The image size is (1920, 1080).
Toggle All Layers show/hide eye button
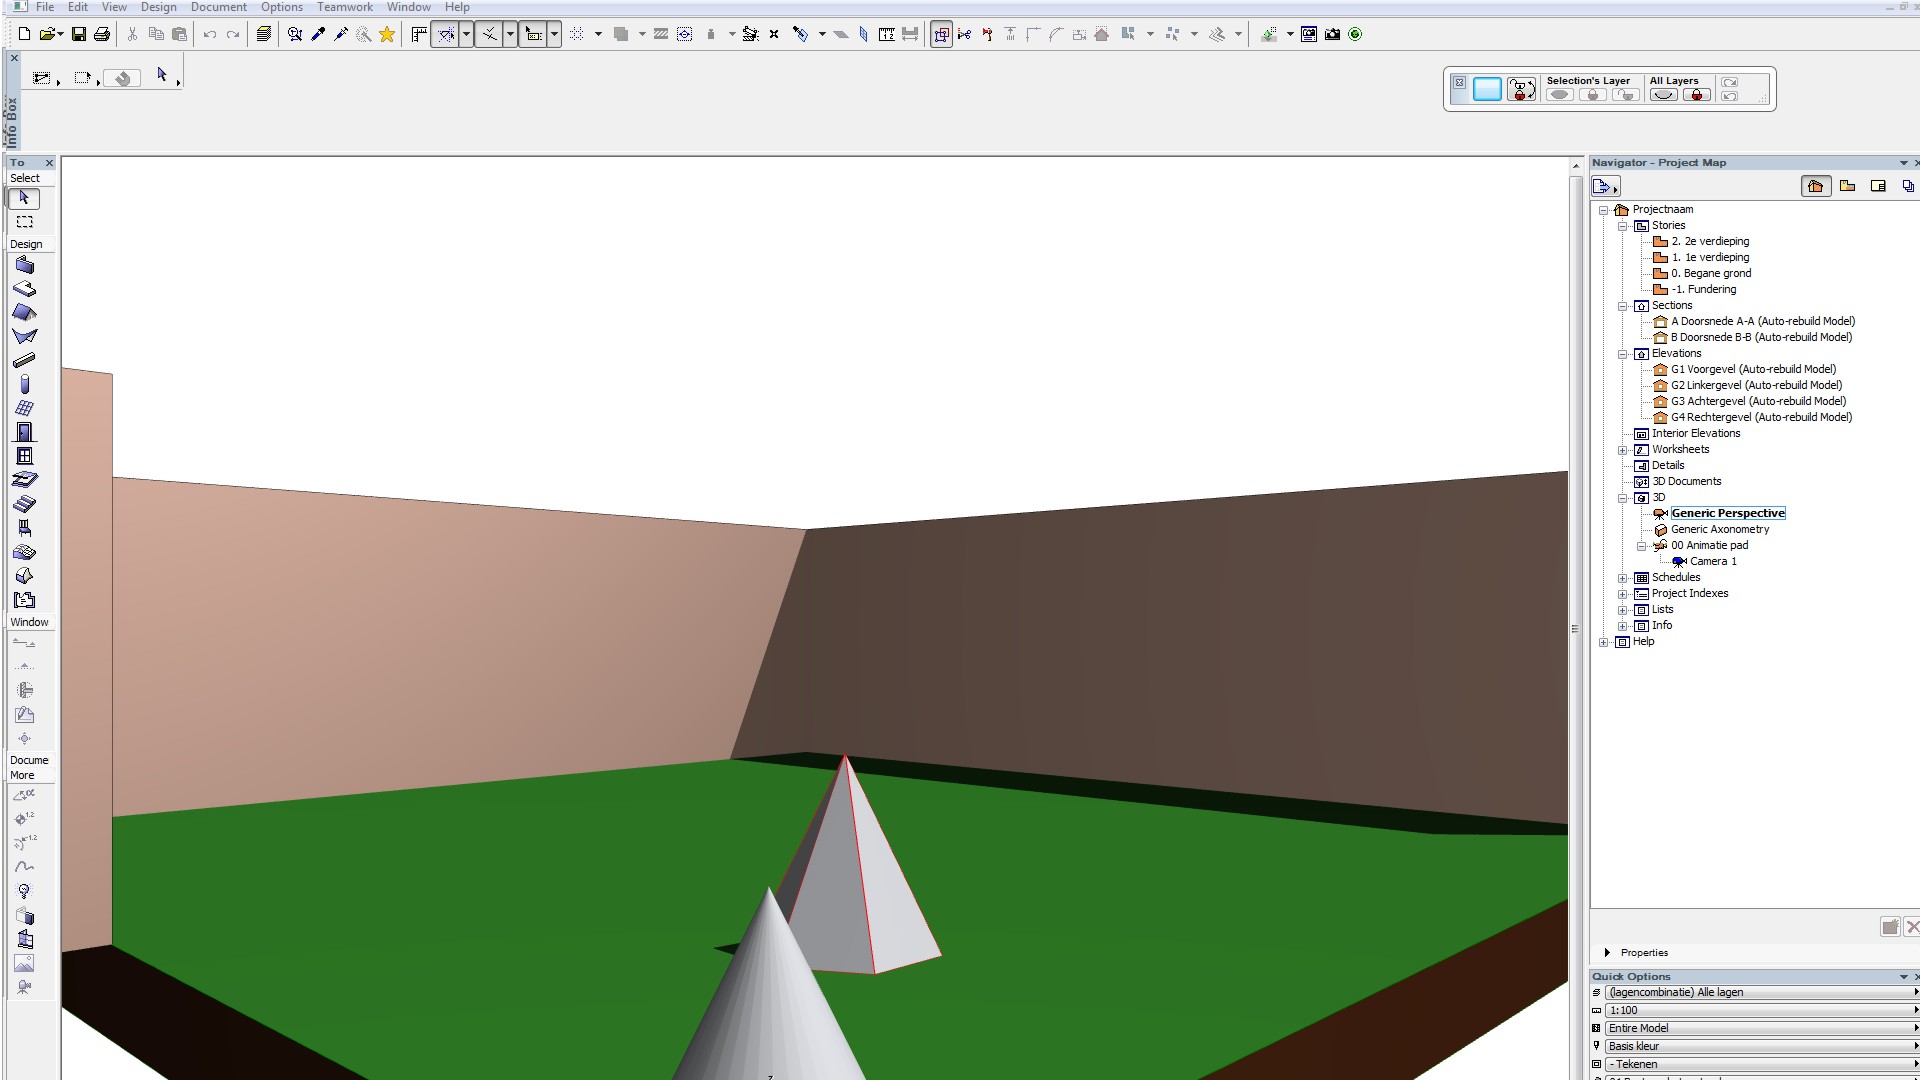[x=1663, y=95]
